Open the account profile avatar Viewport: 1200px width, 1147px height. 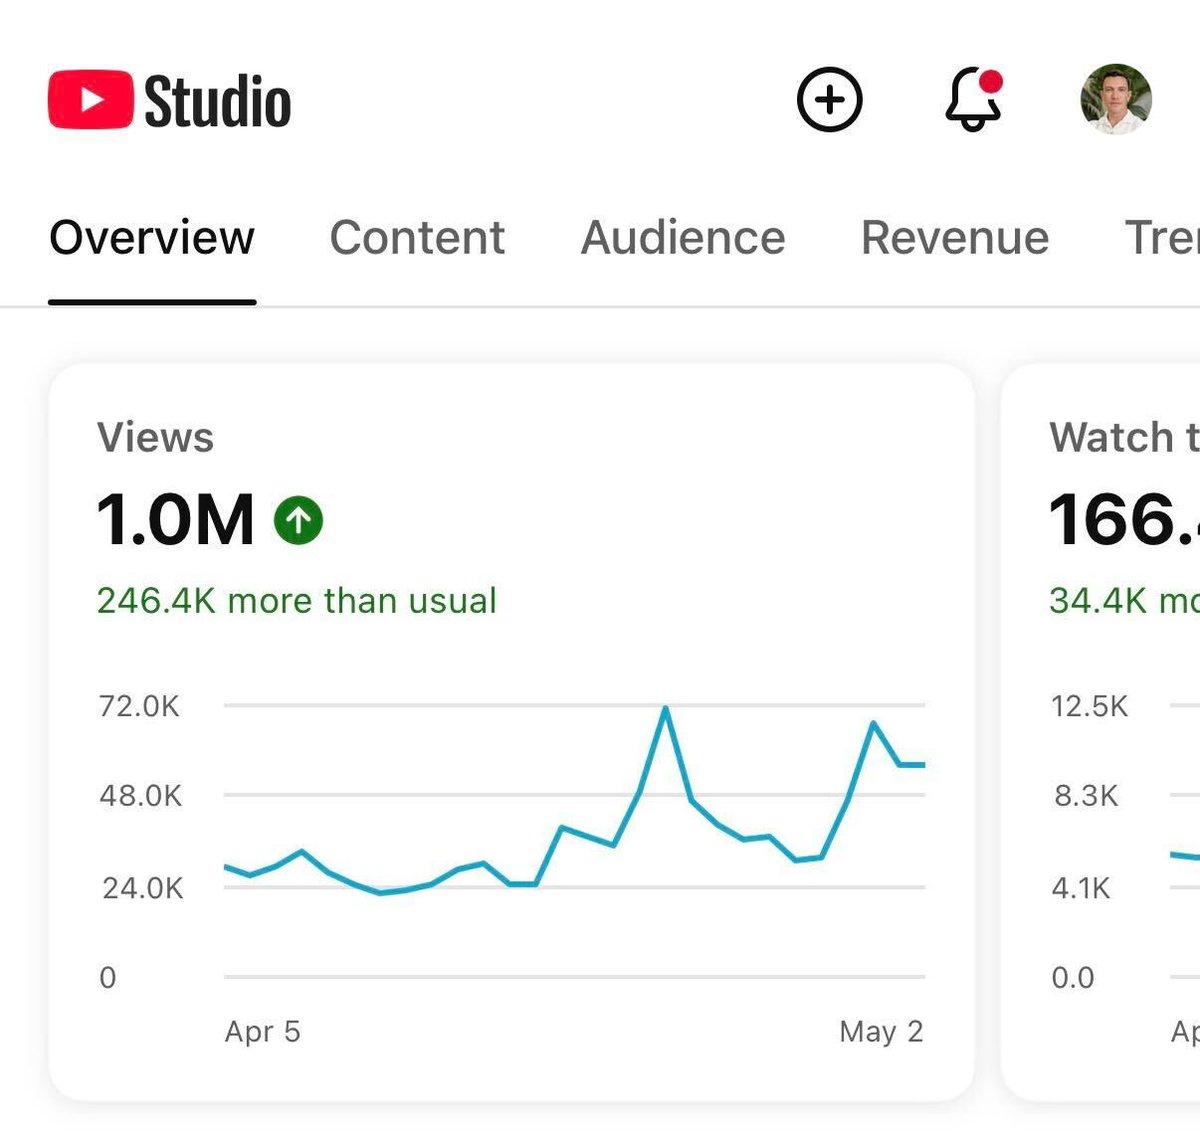[1116, 99]
